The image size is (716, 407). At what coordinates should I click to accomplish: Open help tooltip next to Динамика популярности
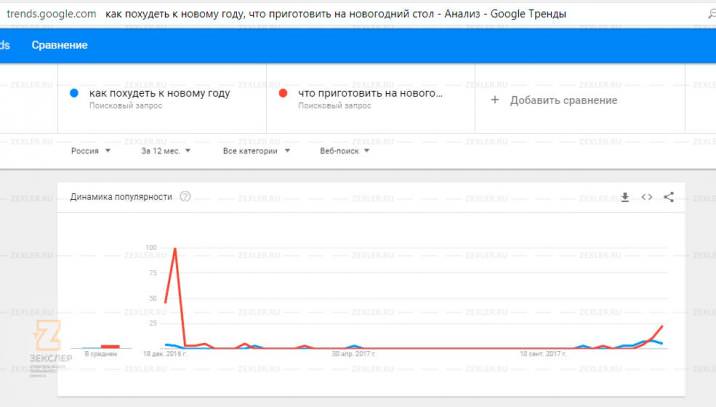tap(185, 196)
